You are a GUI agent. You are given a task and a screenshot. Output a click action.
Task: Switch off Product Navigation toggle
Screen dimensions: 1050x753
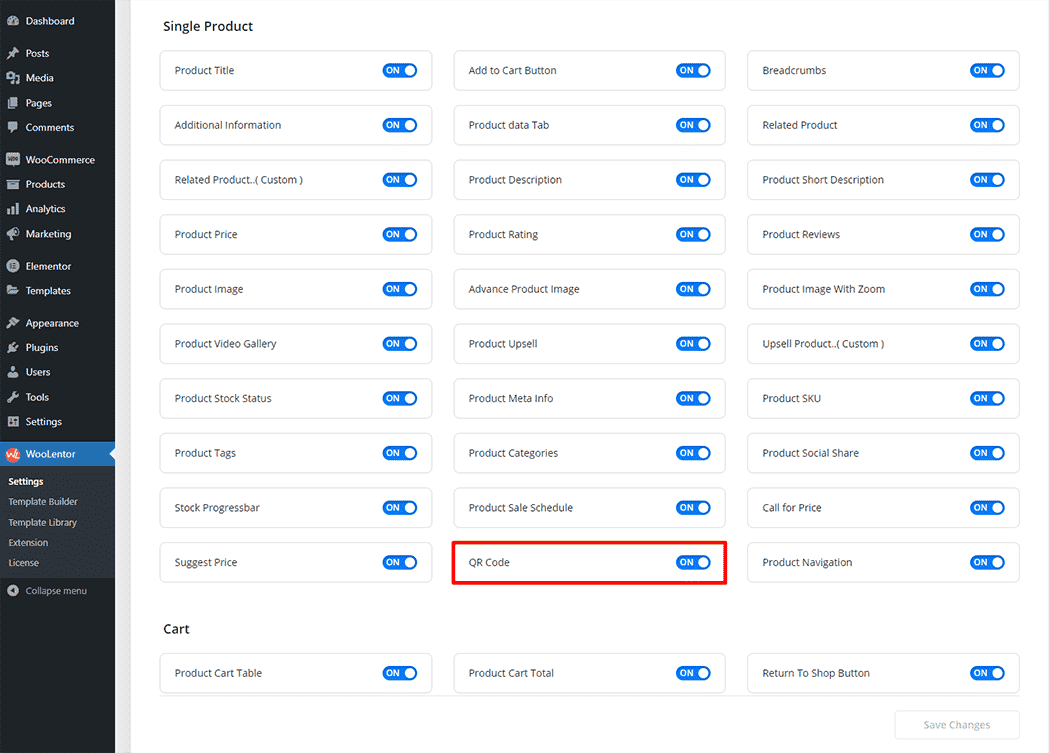[x=986, y=562]
